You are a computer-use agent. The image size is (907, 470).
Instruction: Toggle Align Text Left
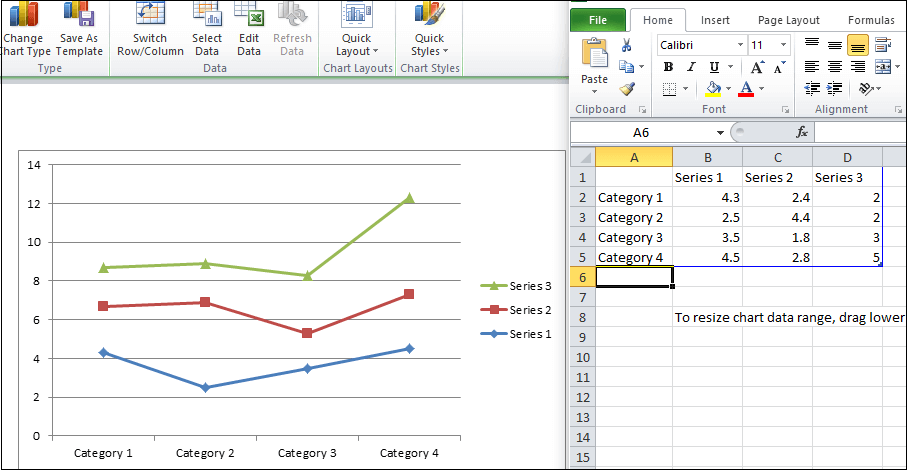(x=812, y=66)
